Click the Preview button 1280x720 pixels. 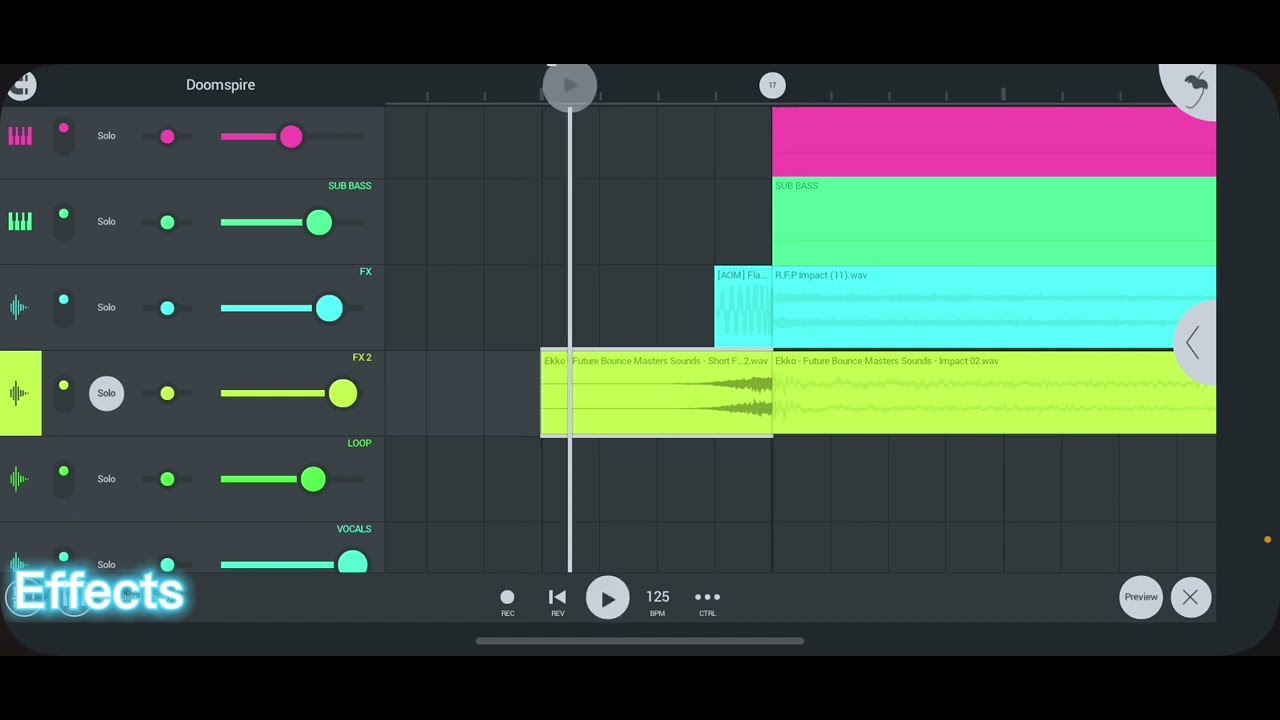pyautogui.click(x=1140, y=597)
